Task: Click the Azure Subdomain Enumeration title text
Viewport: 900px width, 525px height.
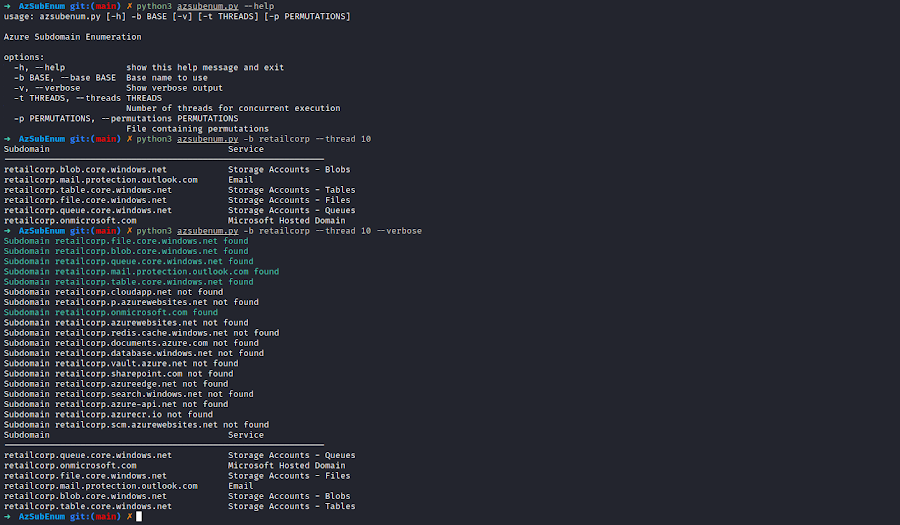Action: coord(72,37)
